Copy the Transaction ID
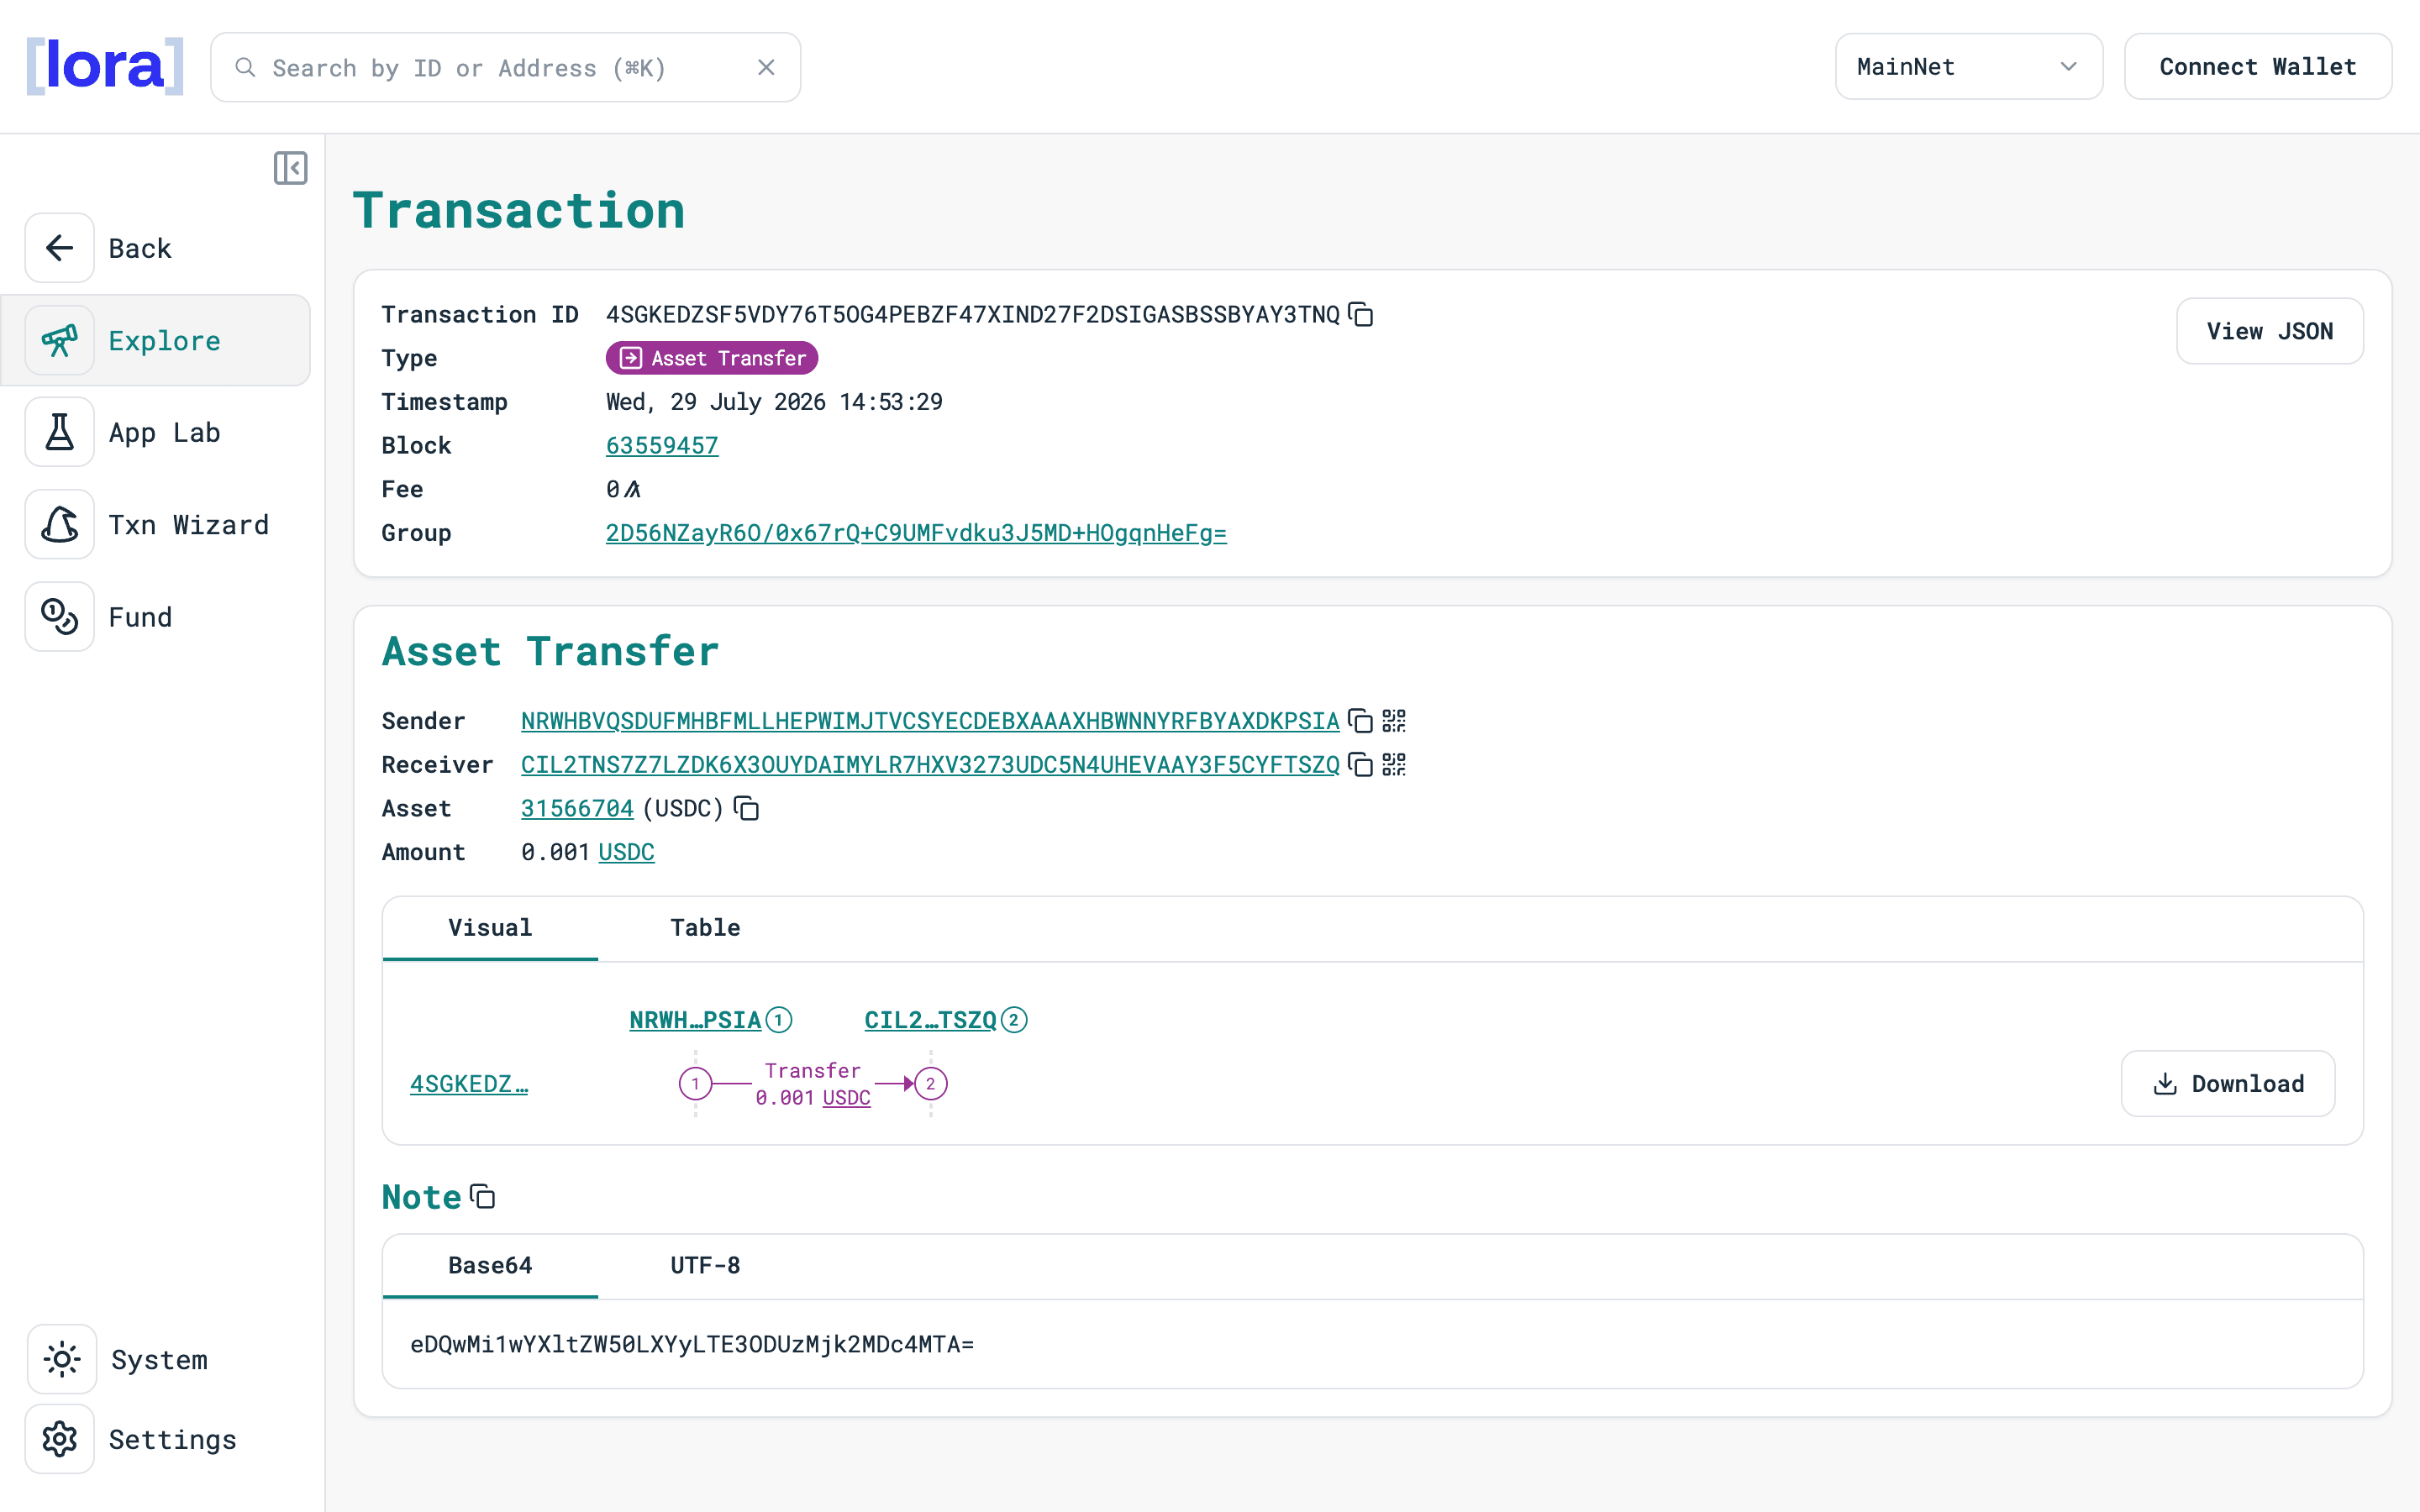Image resolution: width=2420 pixels, height=1512 pixels. coord(1361,314)
